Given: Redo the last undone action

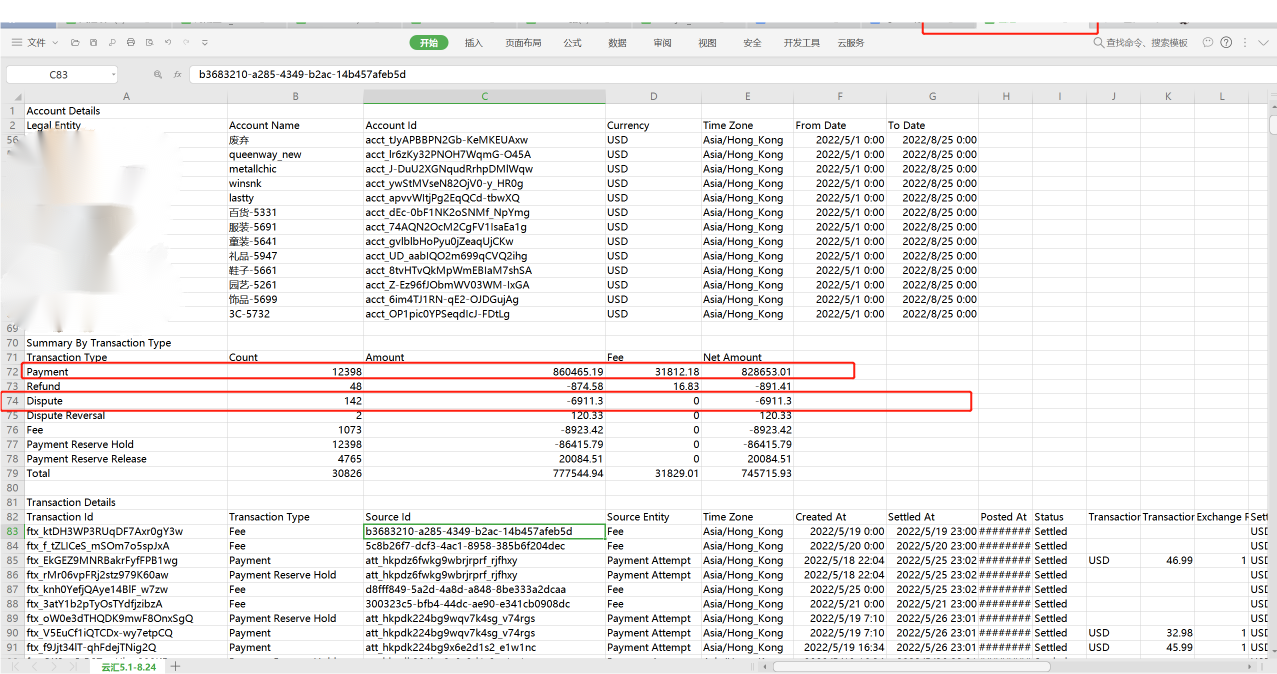Looking at the screenshot, I should pos(186,42).
